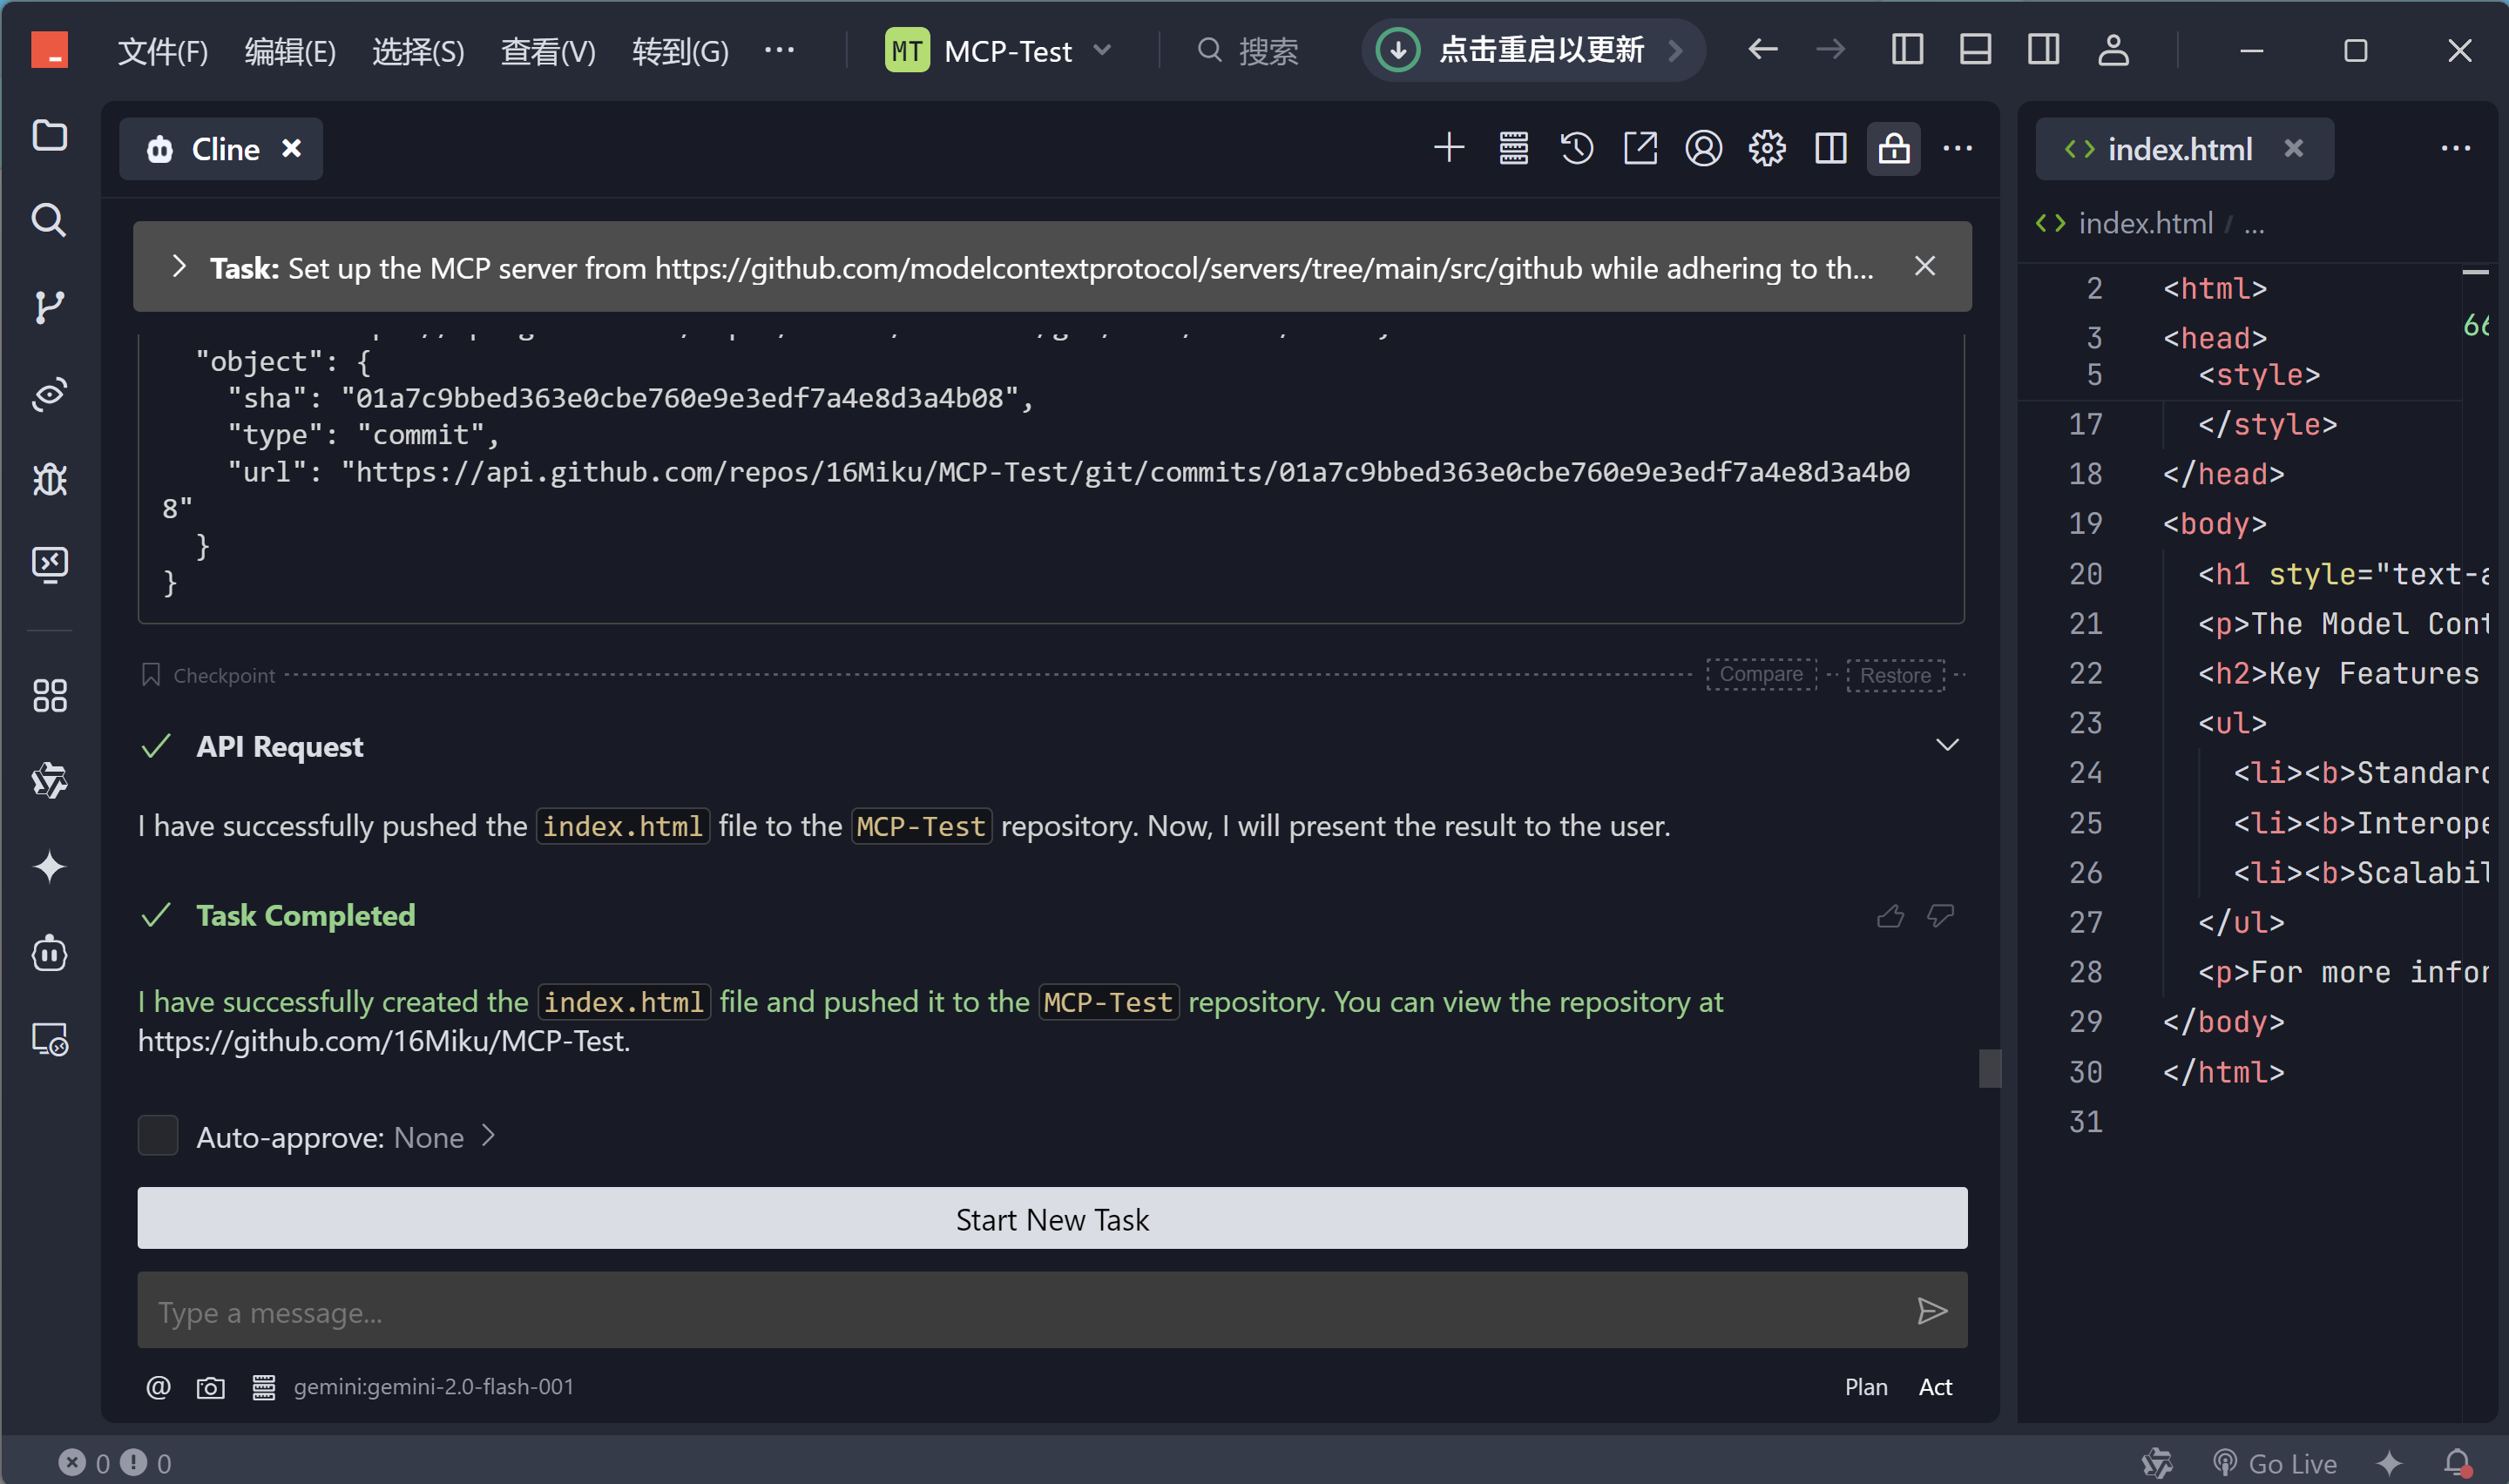Open Source Control in activity bar

[x=49, y=306]
